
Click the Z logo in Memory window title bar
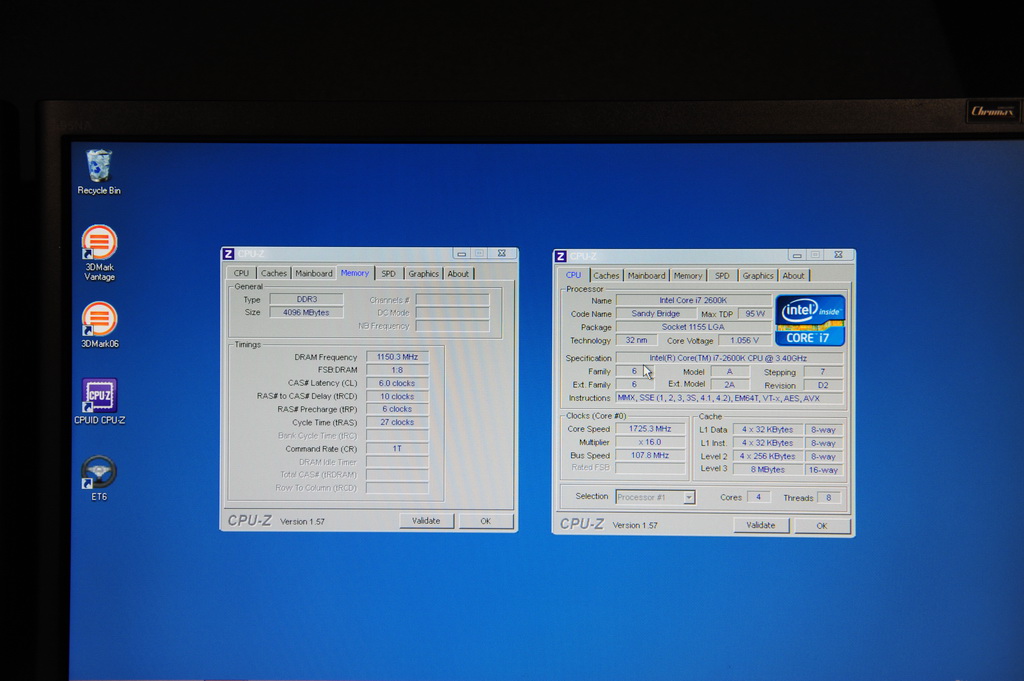[228, 253]
